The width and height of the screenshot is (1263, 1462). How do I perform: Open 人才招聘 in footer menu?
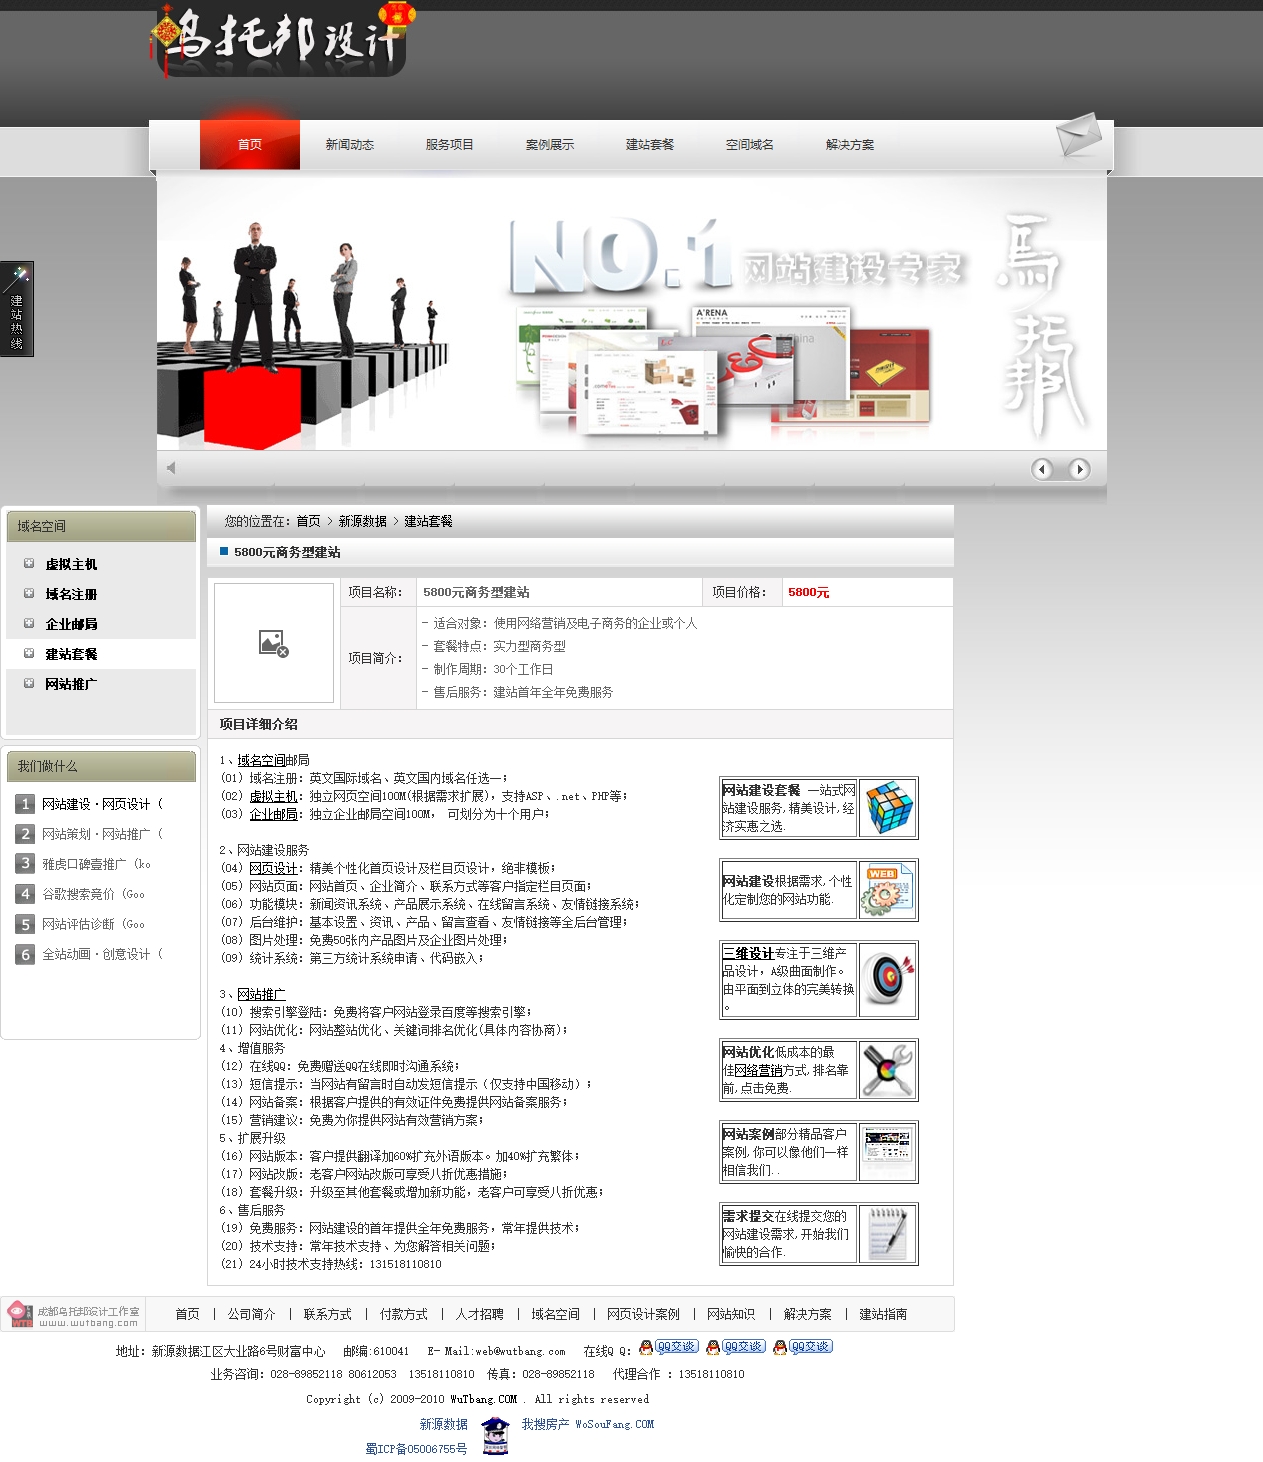[x=480, y=1314]
